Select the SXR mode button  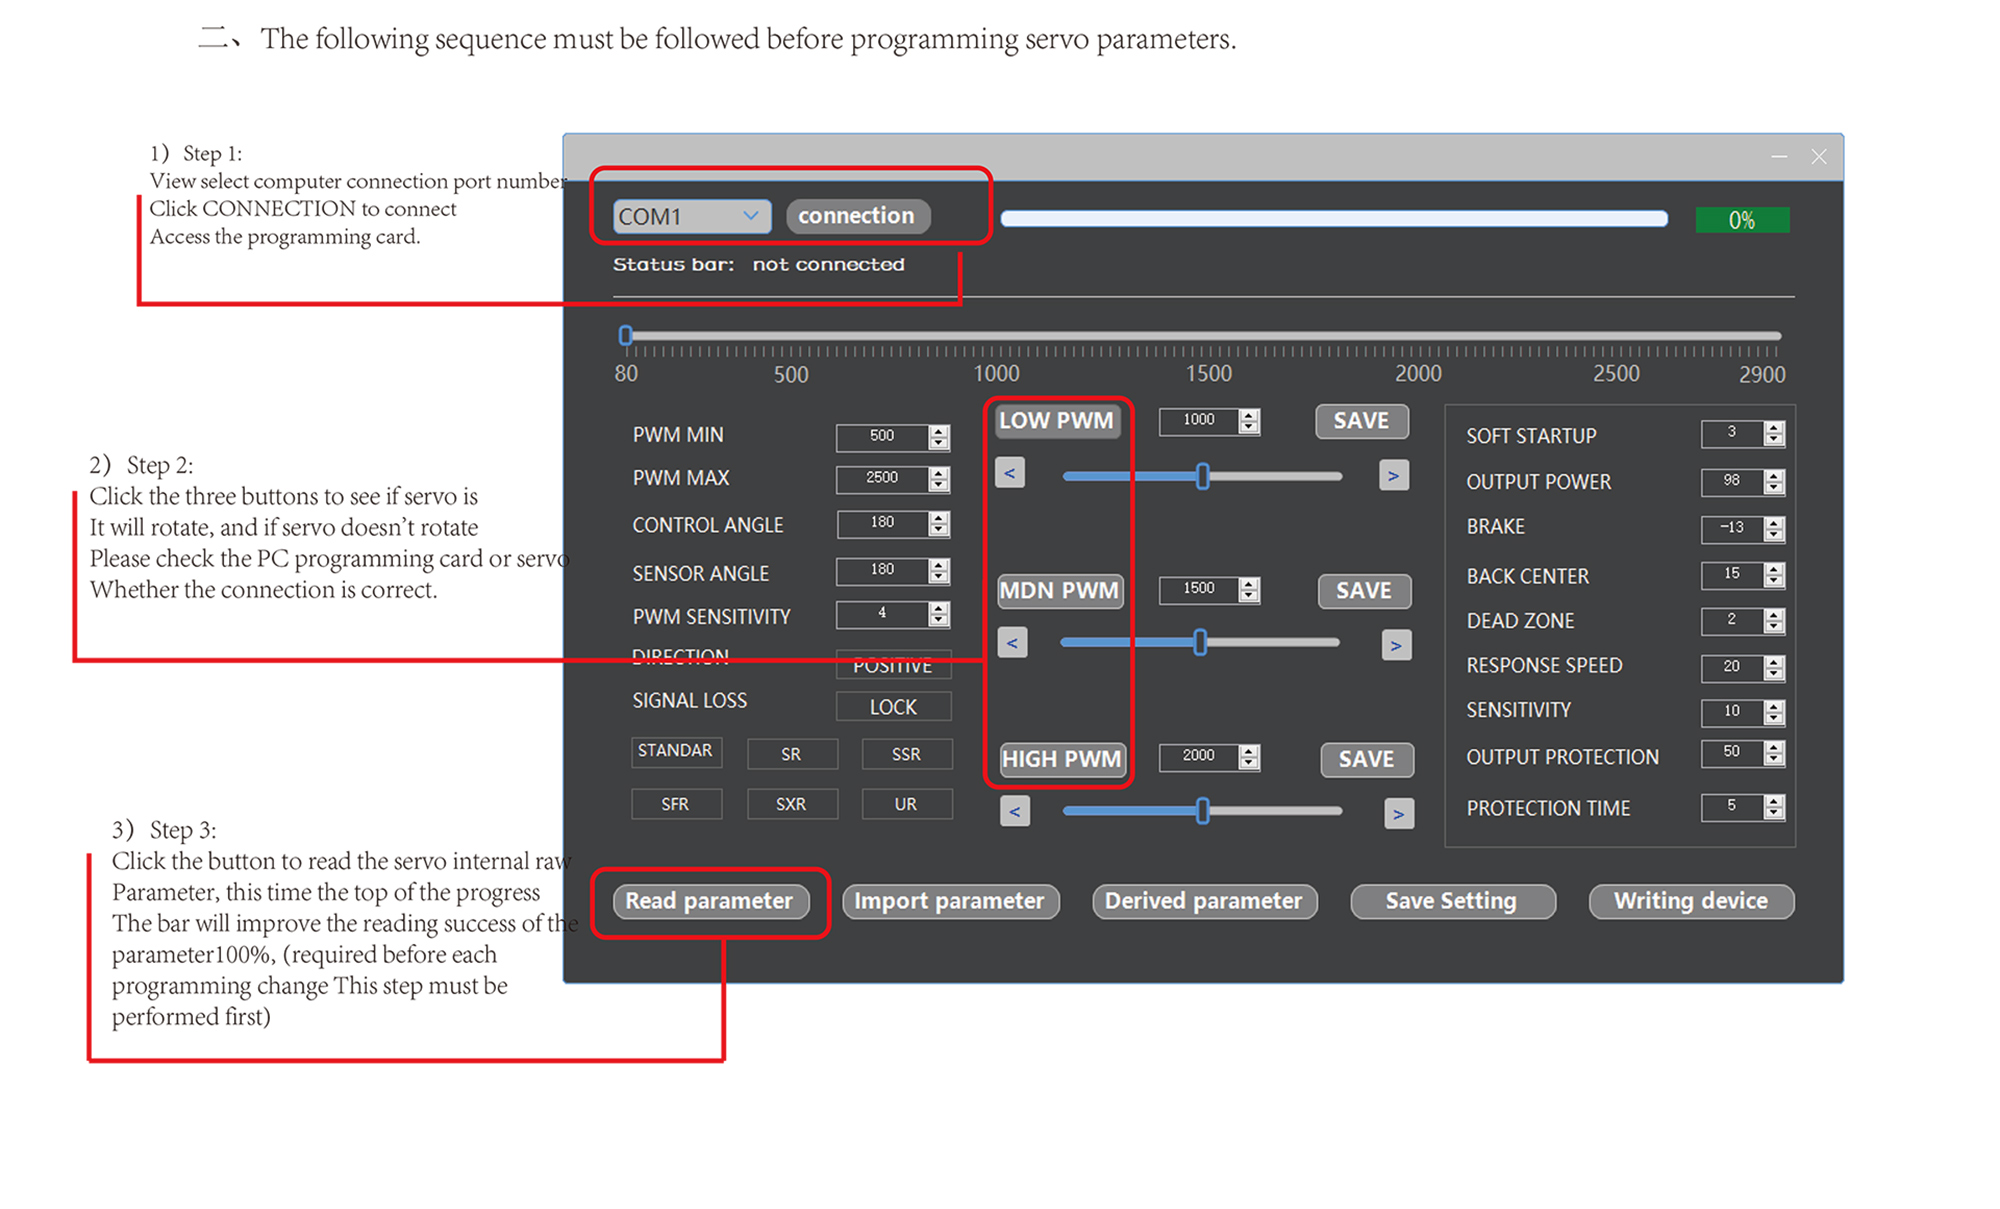tap(791, 804)
